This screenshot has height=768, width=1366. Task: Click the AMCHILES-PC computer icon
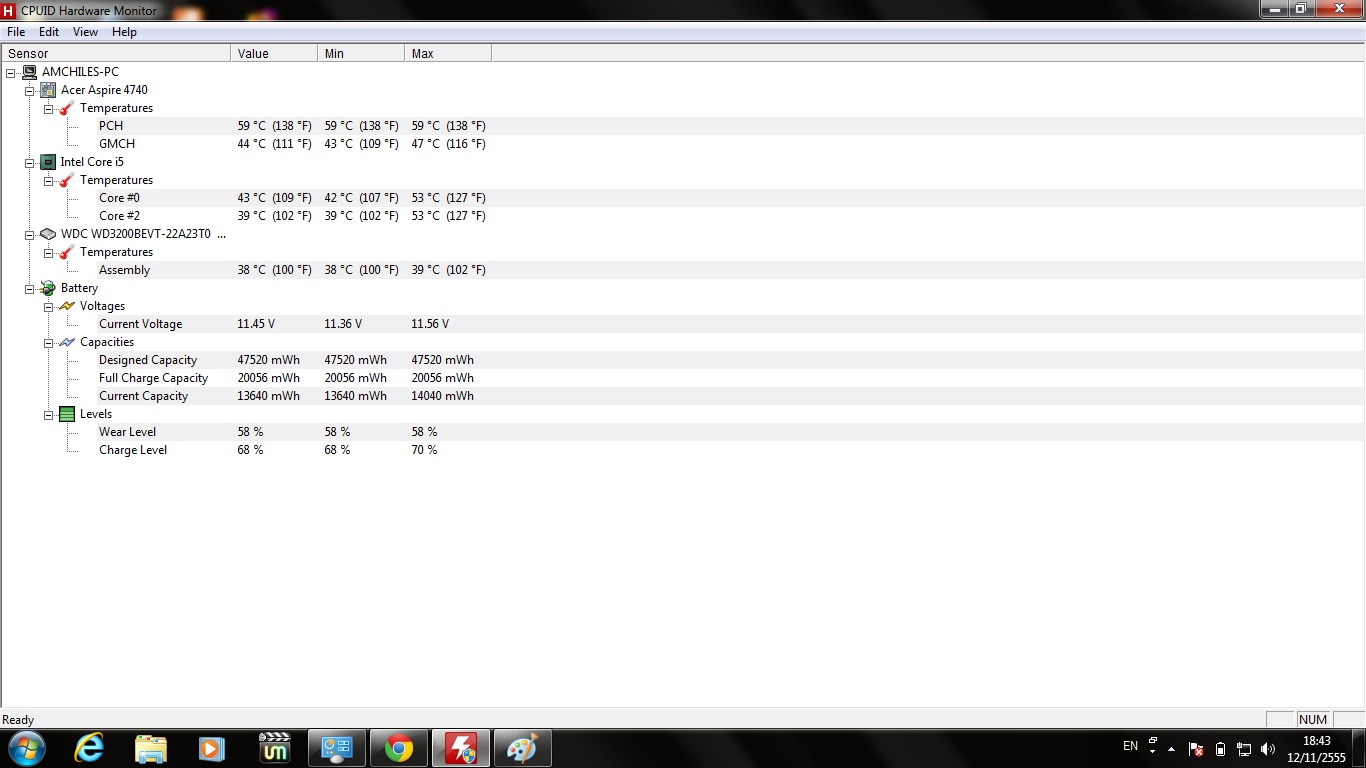pos(30,72)
